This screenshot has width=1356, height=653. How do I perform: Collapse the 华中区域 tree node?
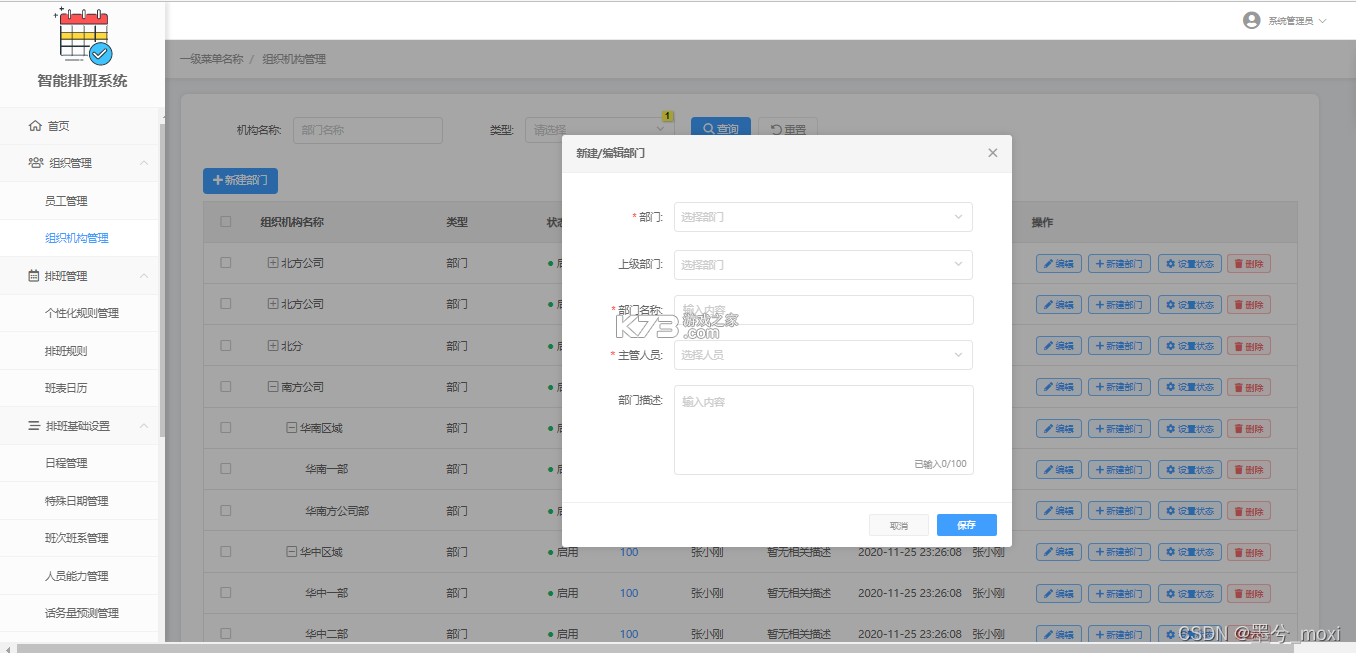292,552
